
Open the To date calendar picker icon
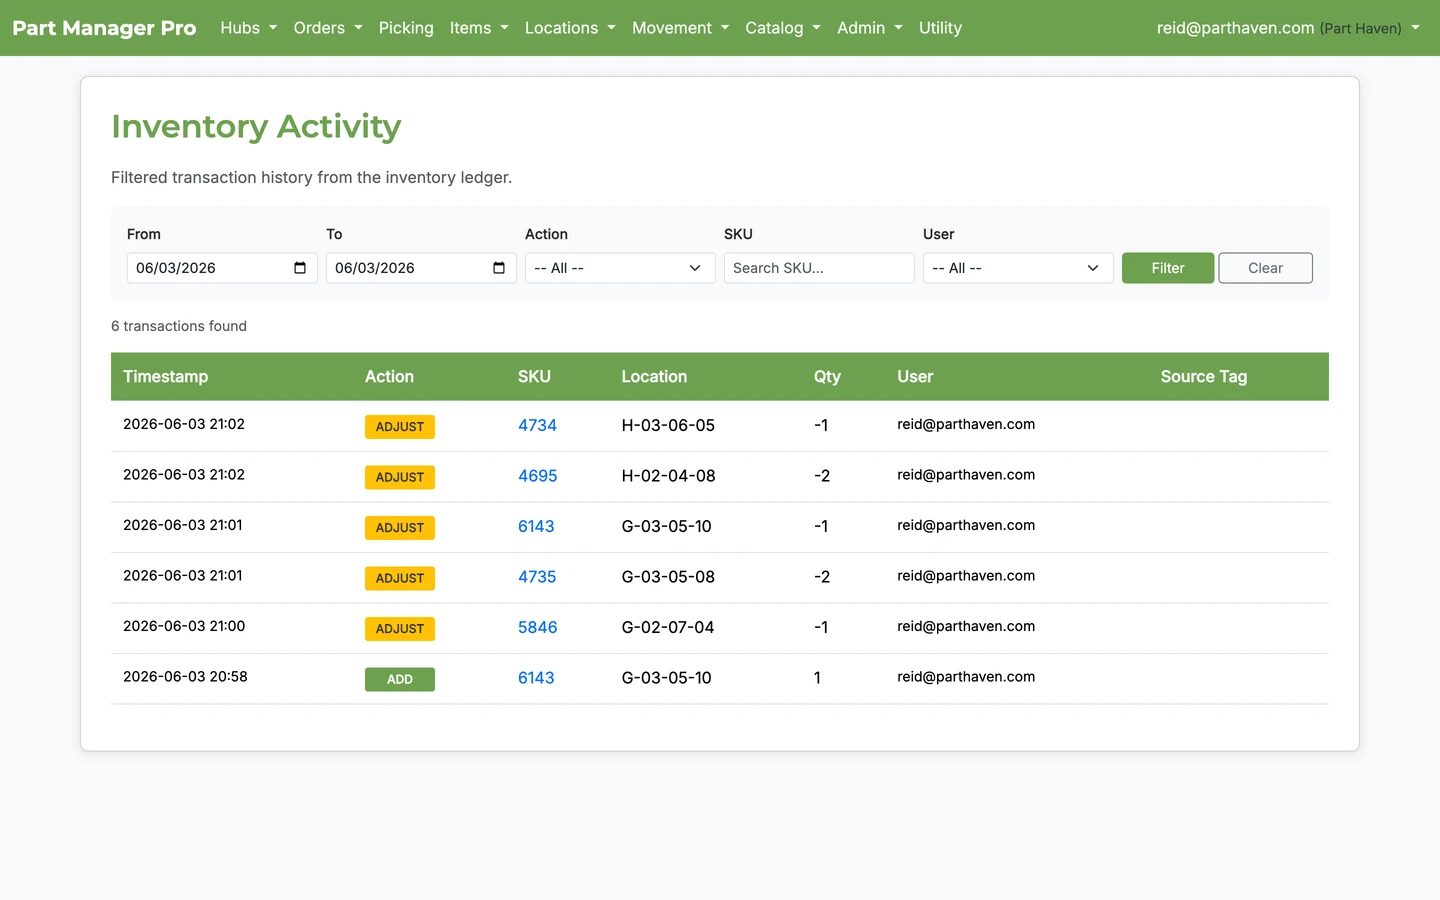pyautogui.click(x=499, y=268)
